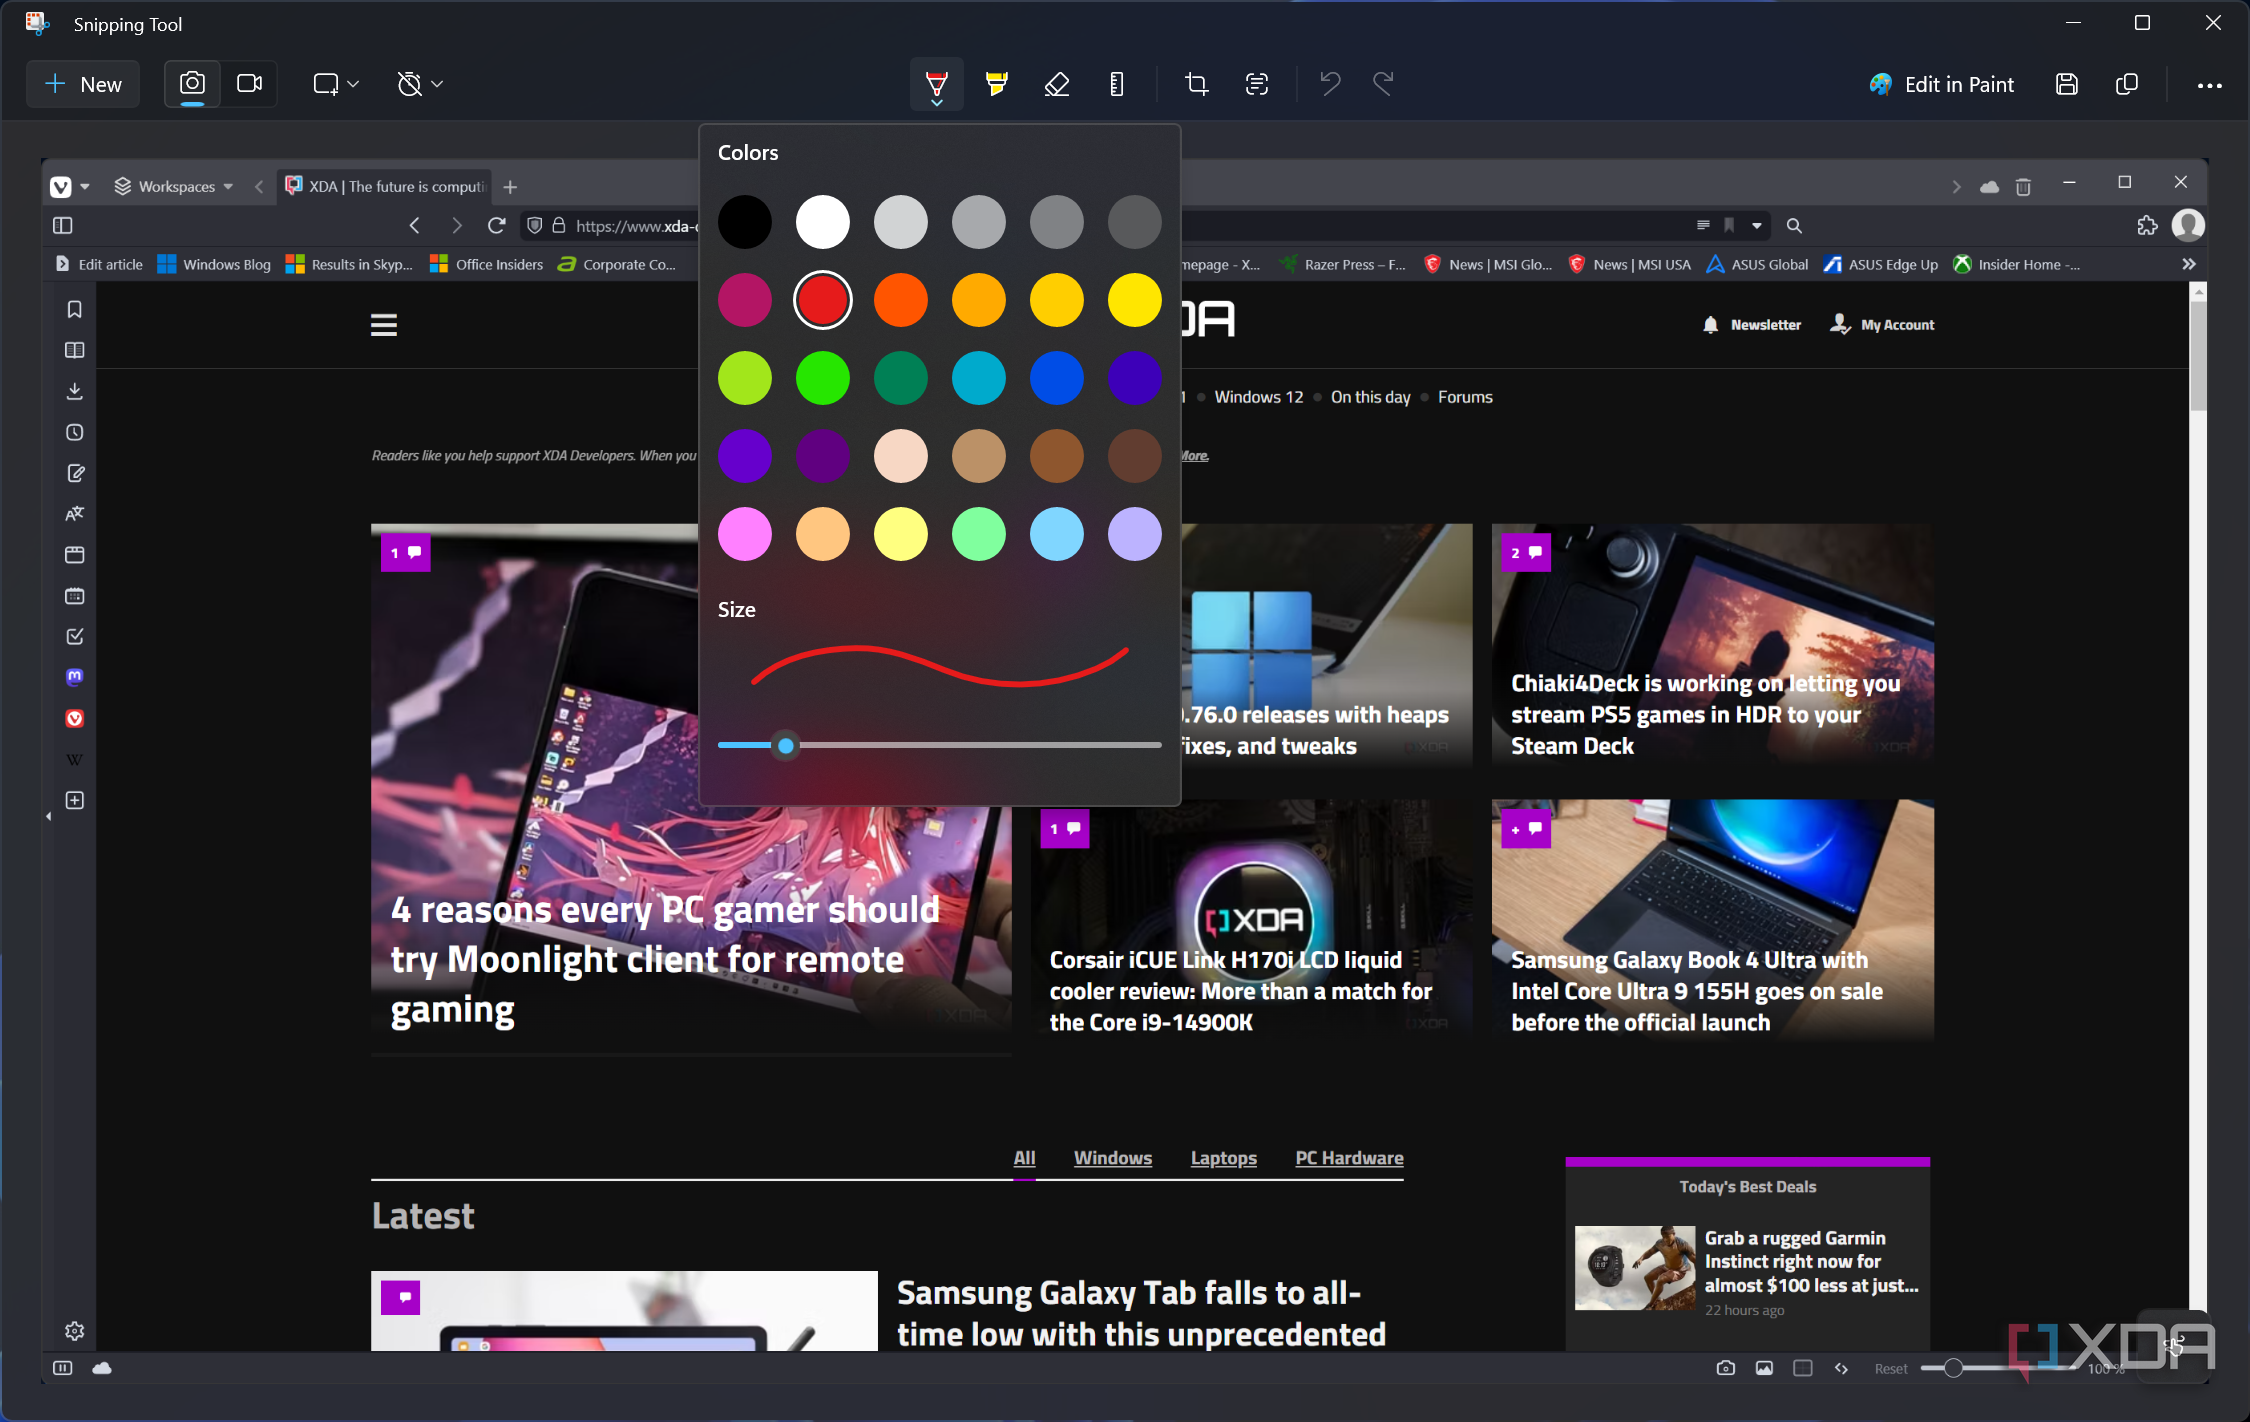
Task: Open a new browser tab
Action: [x=510, y=187]
